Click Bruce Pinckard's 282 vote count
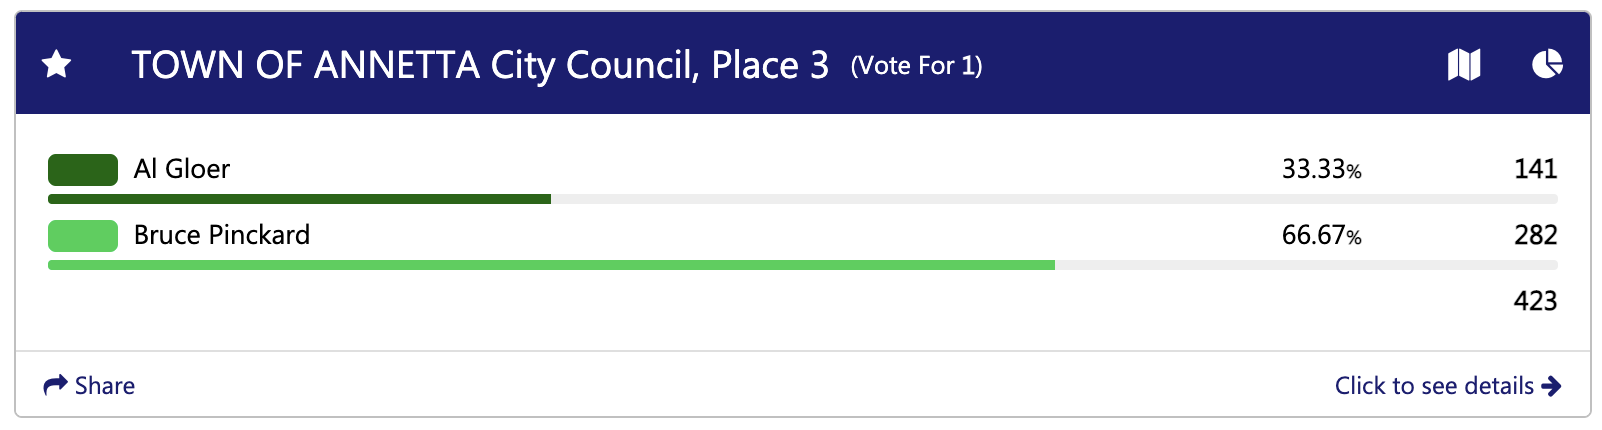This screenshot has height=430, width=1602. click(x=1535, y=235)
